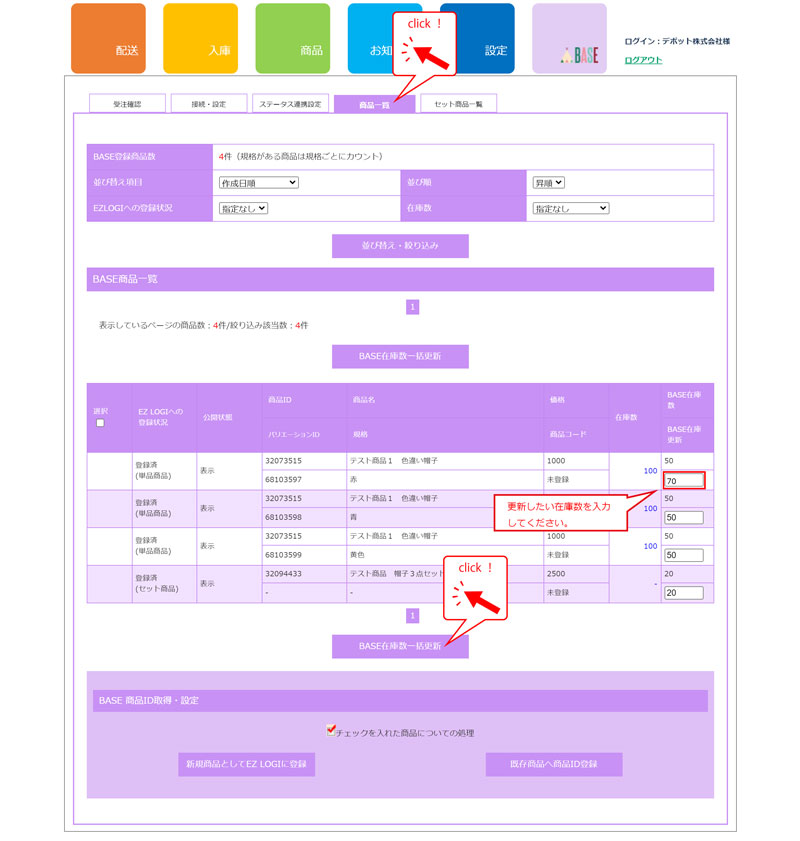
Task: Tick the 選択 select-all checkbox in table header
Action: coord(100,423)
